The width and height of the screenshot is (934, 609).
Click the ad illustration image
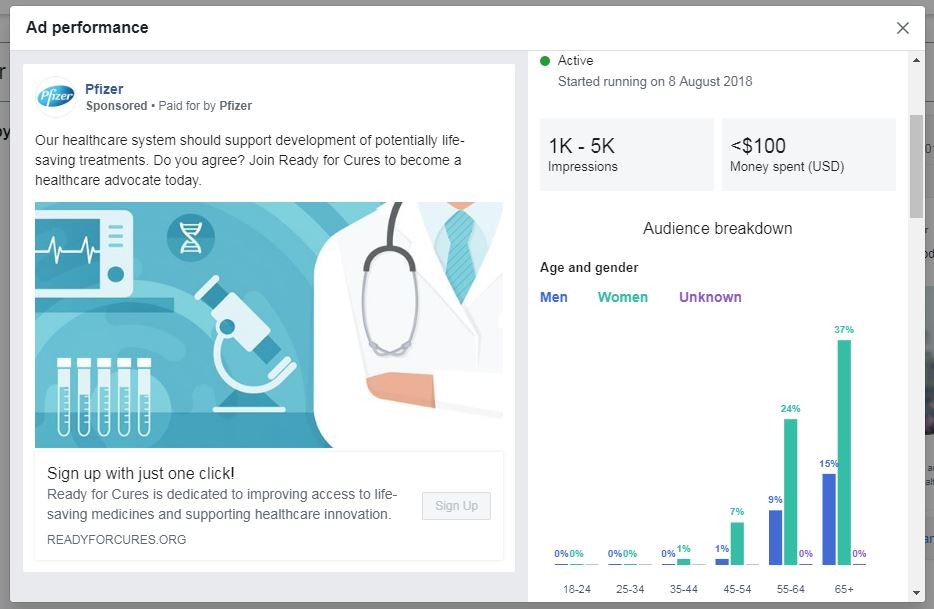pyautogui.click(x=269, y=325)
